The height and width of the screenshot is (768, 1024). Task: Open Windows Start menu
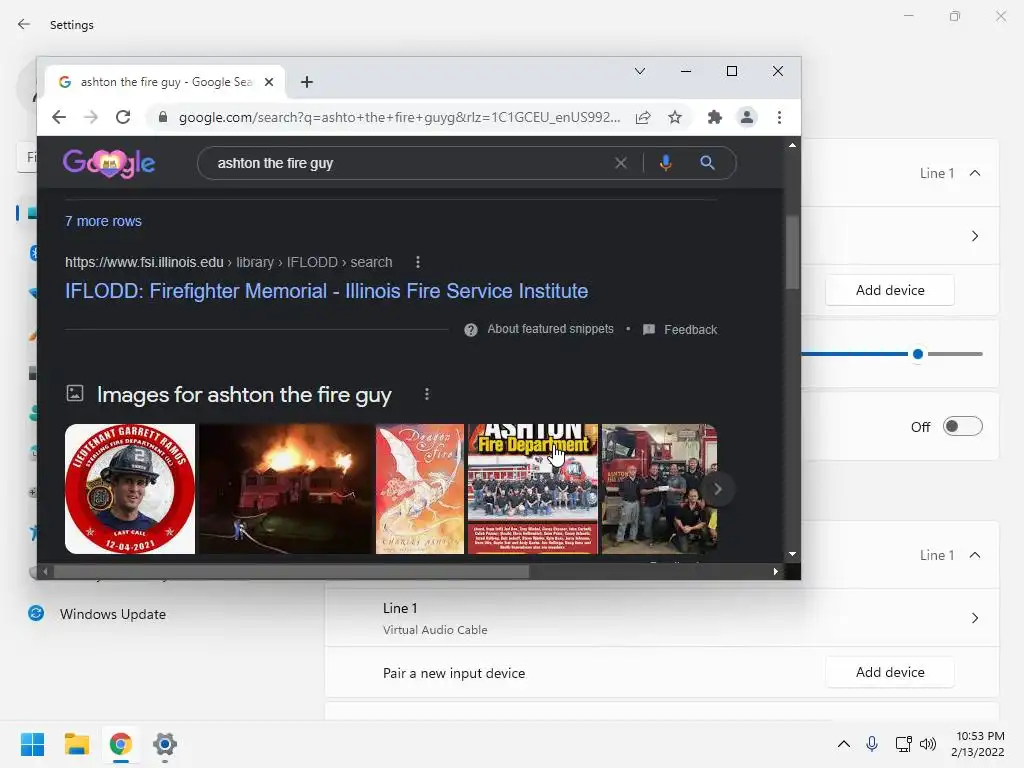pos(32,744)
